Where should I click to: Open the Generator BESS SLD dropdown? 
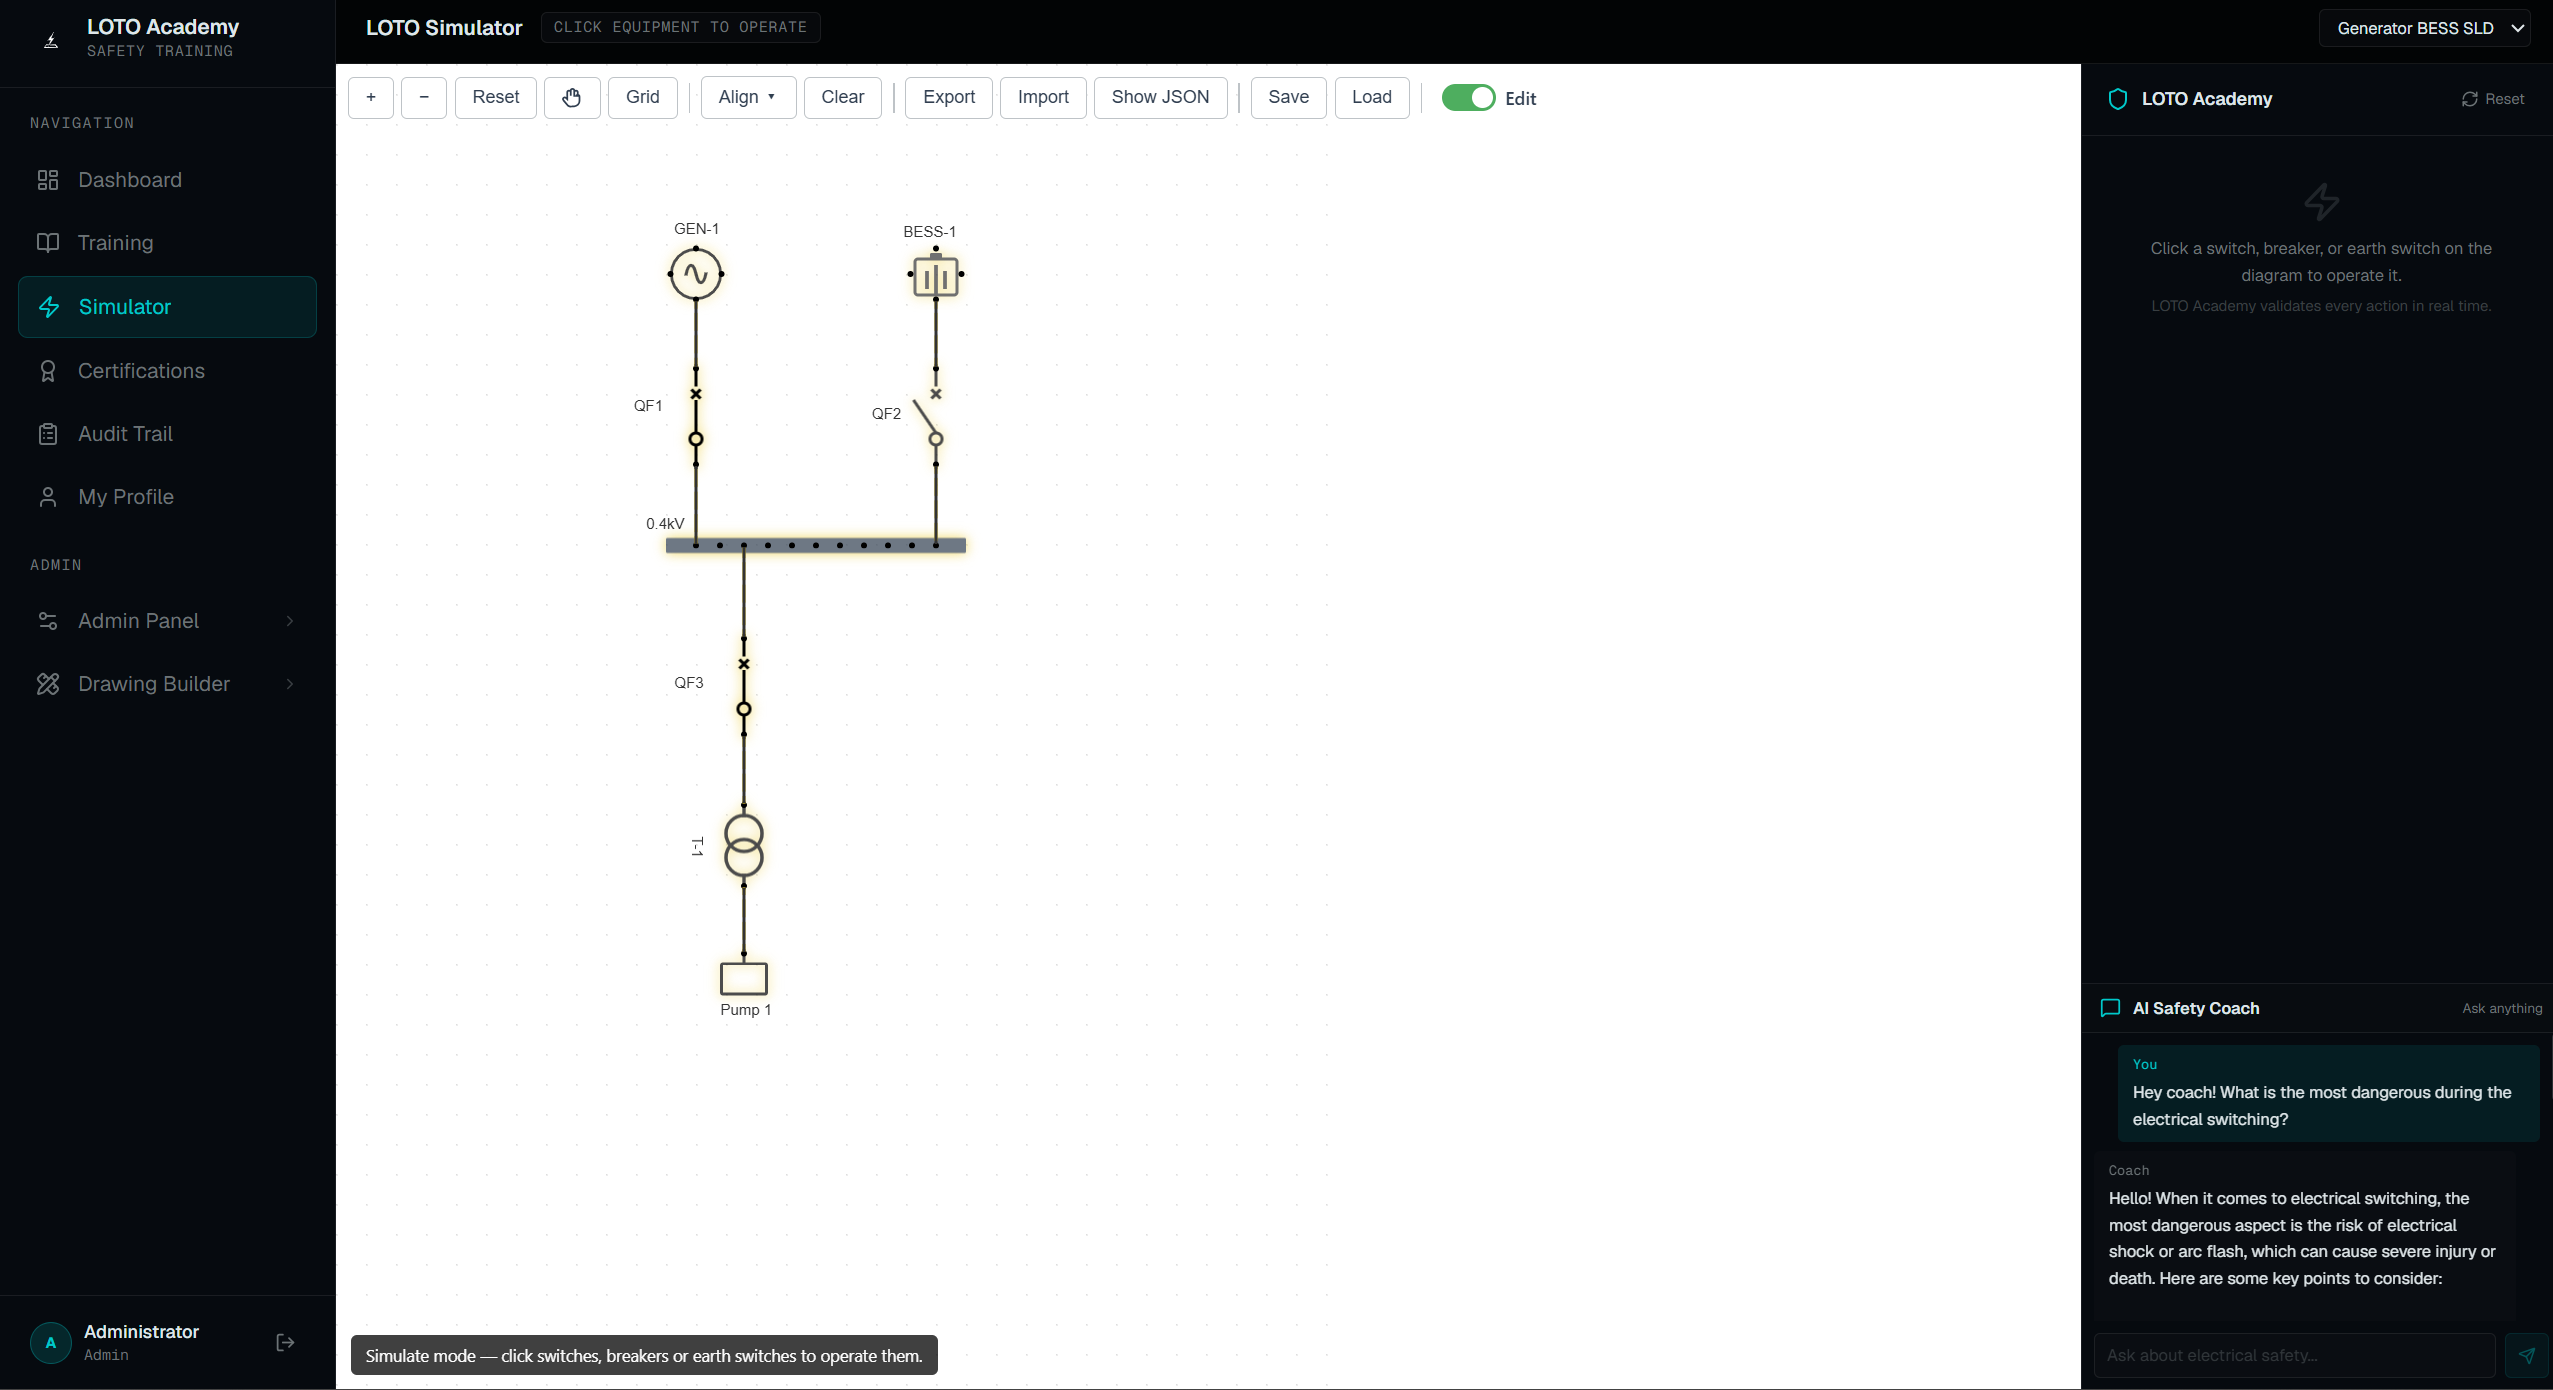[2425, 28]
